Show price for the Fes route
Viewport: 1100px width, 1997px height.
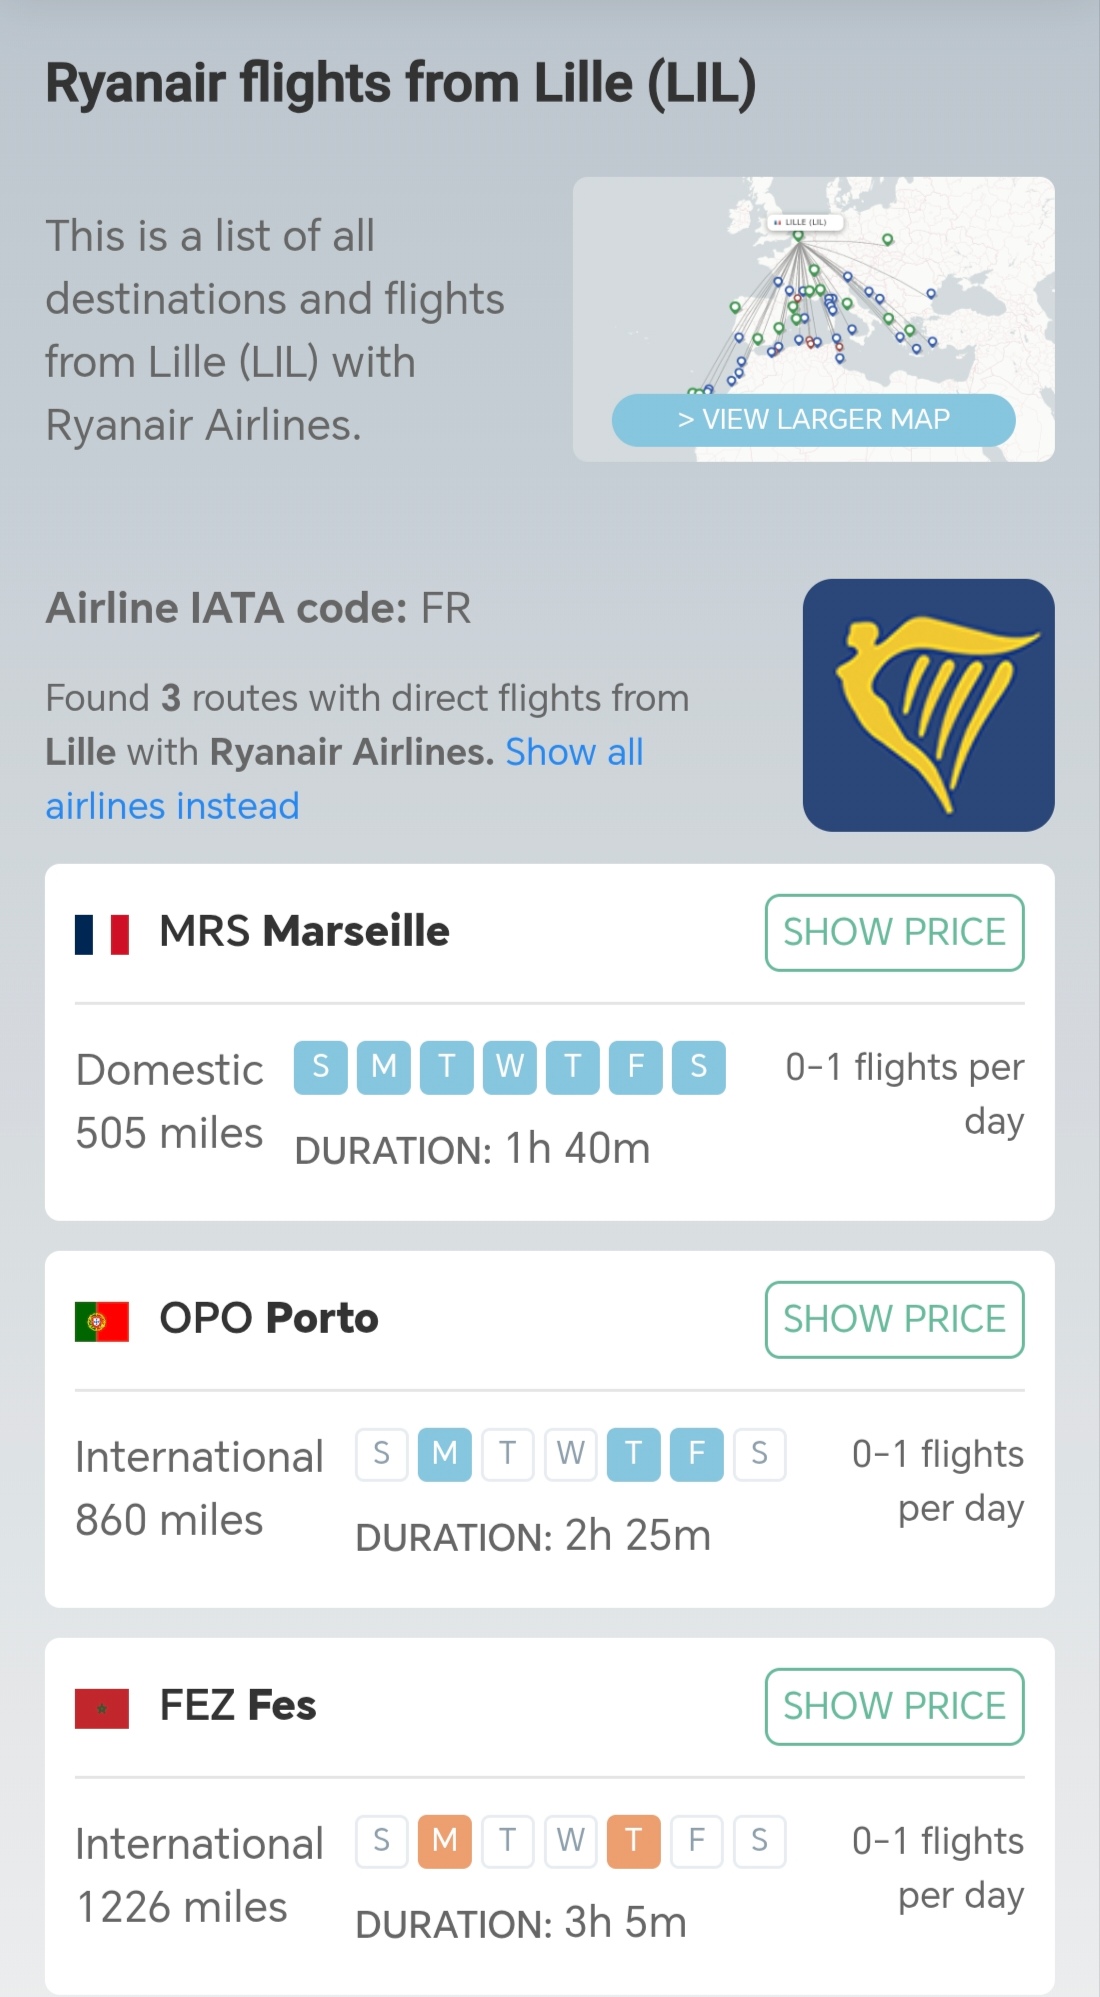click(x=895, y=1706)
